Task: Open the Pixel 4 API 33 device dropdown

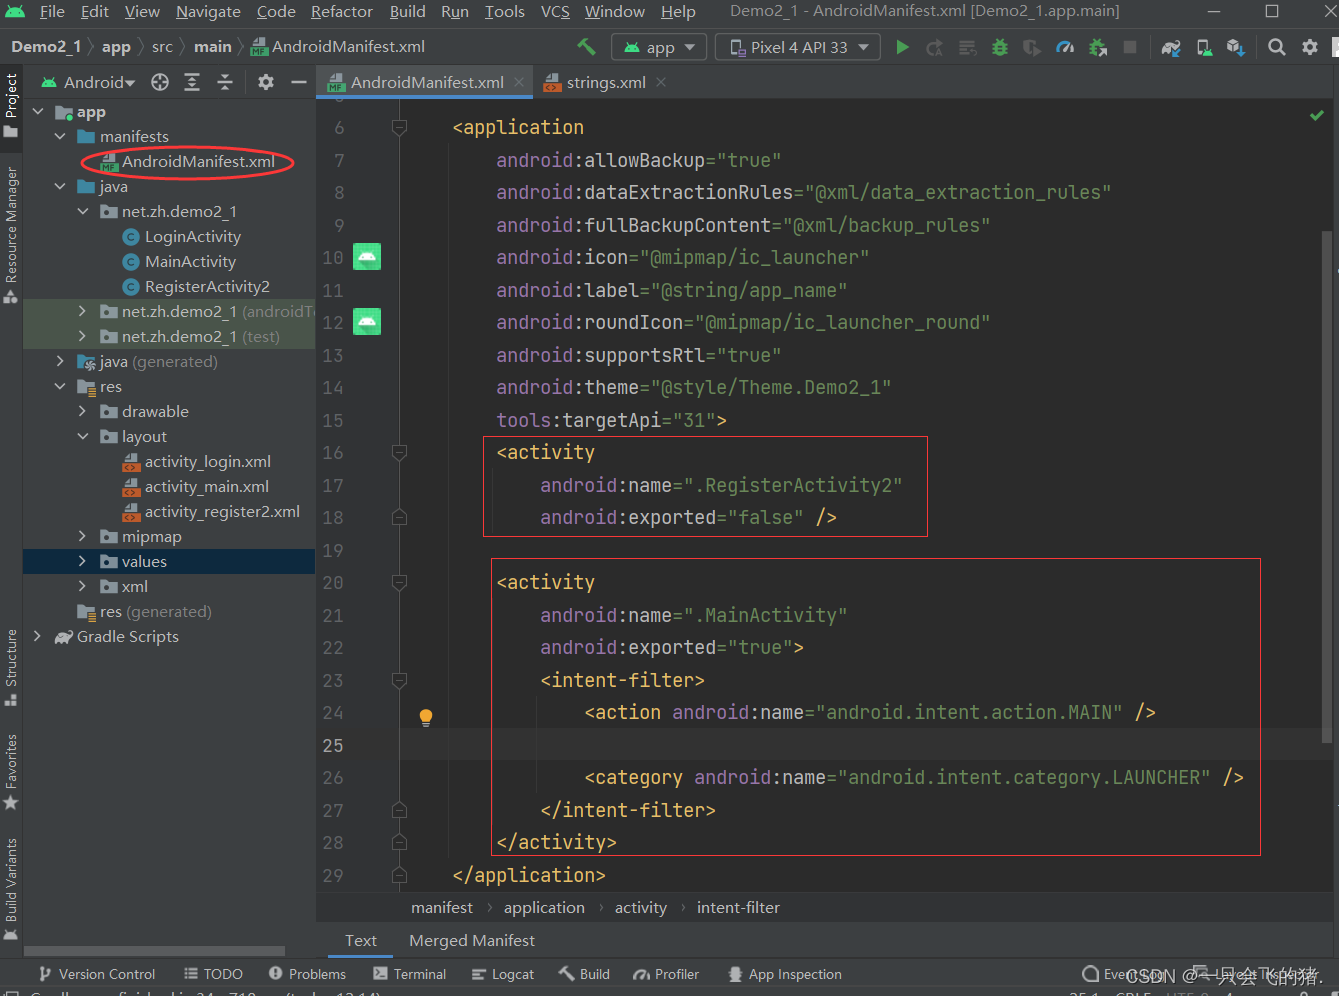Action: pos(798,47)
